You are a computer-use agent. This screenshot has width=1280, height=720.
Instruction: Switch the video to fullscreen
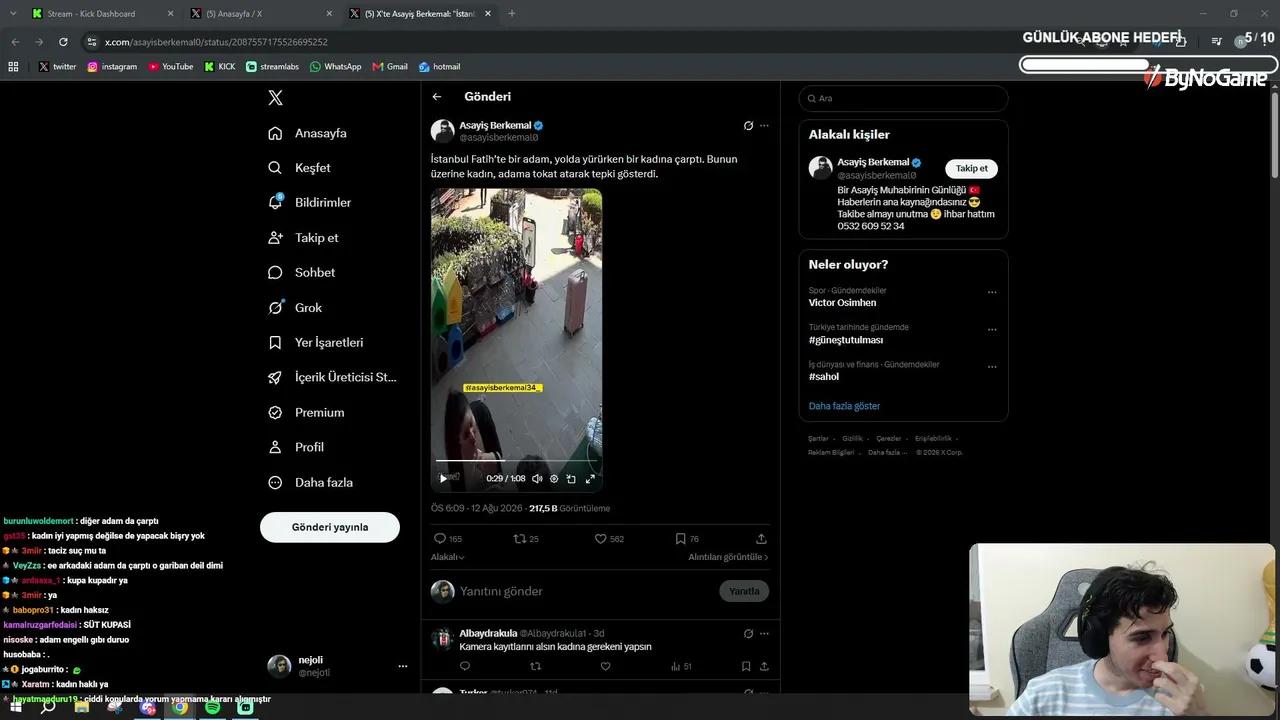click(590, 479)
